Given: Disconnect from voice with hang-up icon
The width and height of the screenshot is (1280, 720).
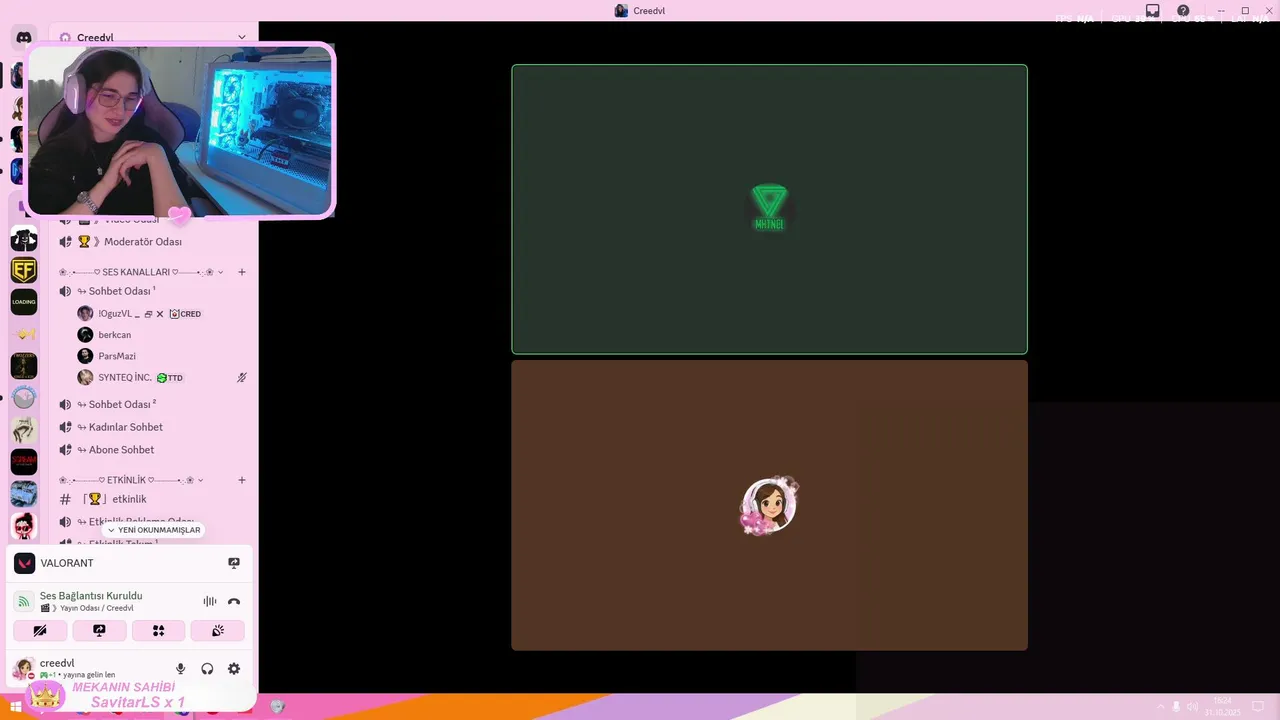Looking at the screenshot, I should [234, 601].
